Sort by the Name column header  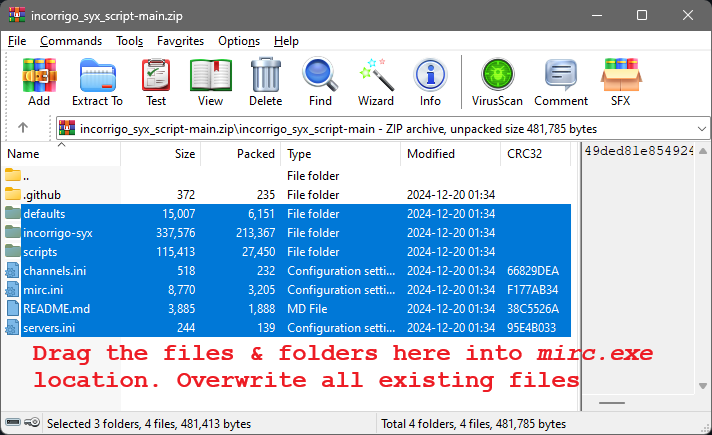pyautogui.click(x=61, y=154)
